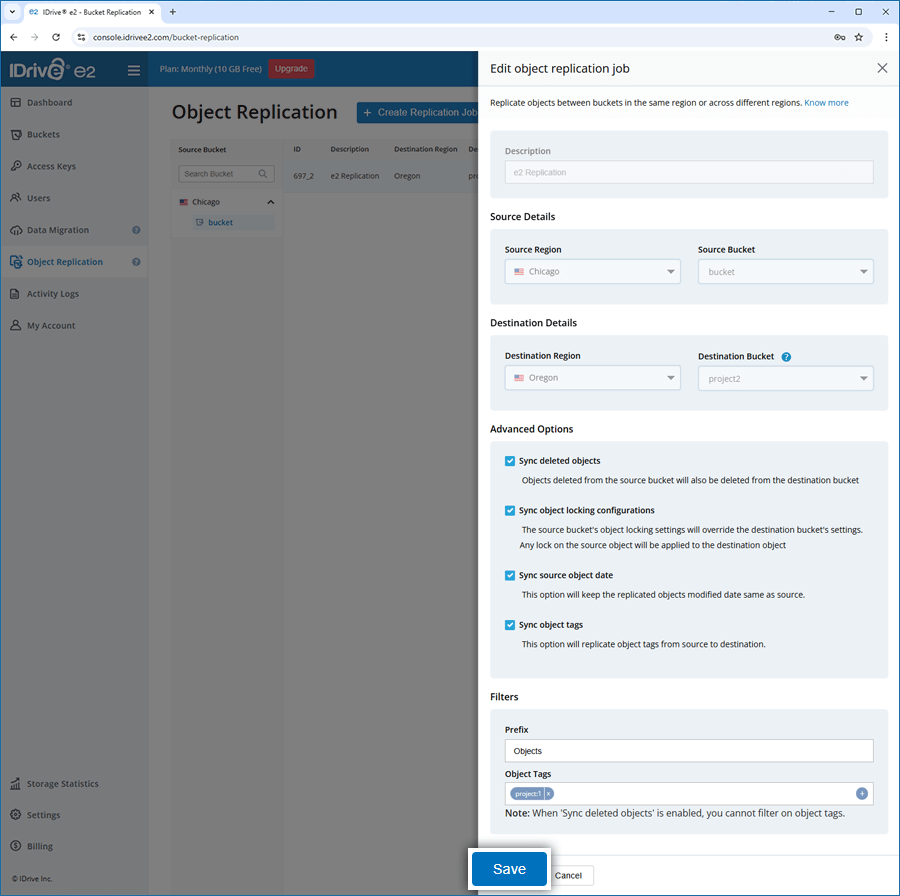Click the password key icon
The width and height of the screenshot is (900, 896).
click(x=839, y=37)
